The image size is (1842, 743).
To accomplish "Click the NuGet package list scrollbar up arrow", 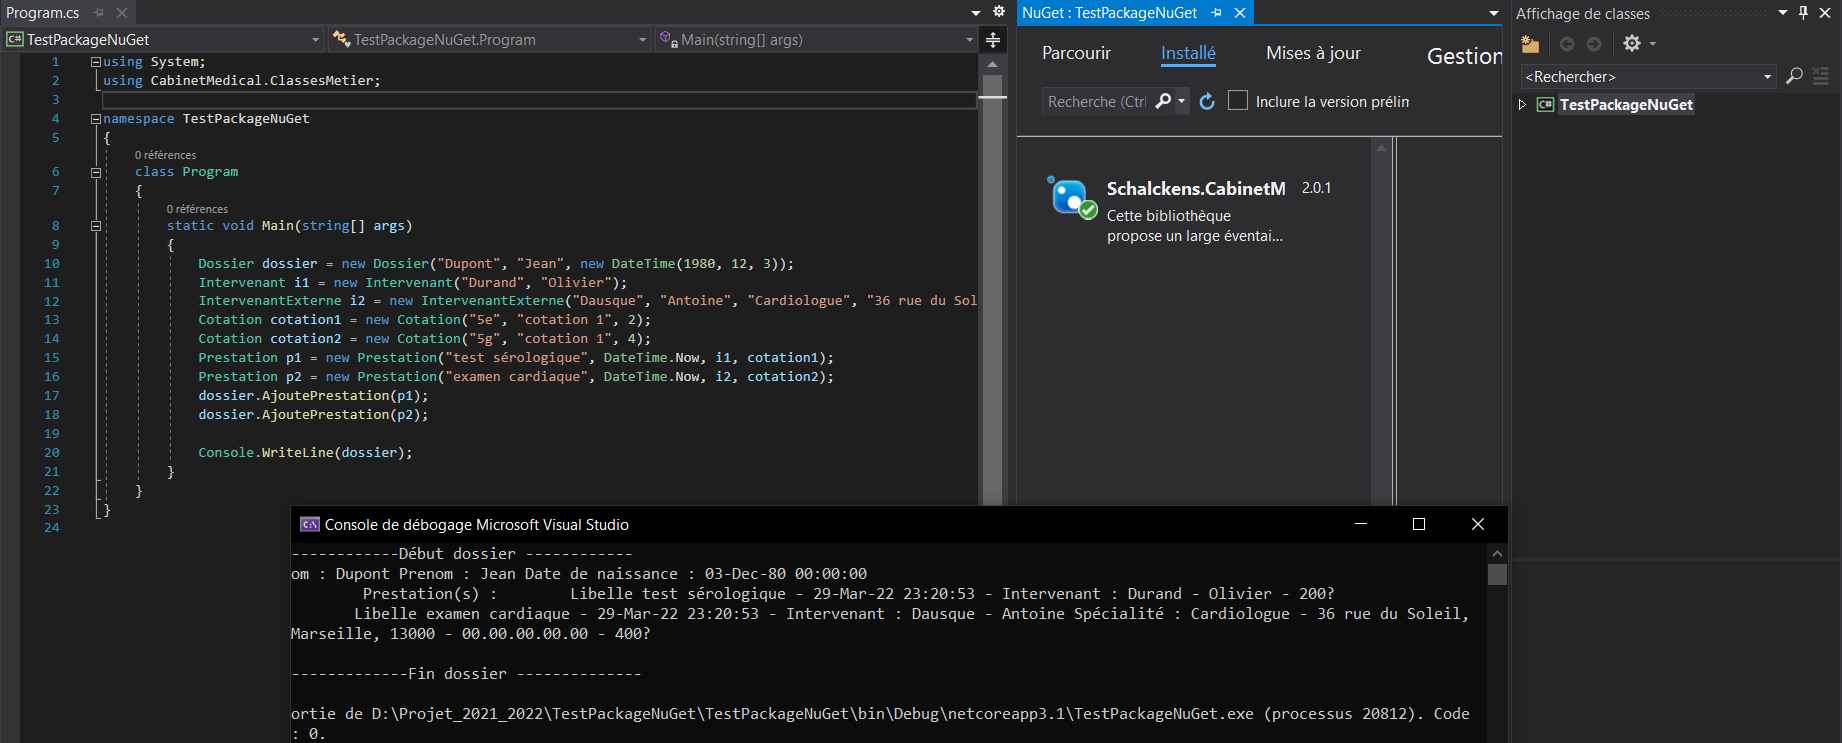I will coord(1382,148).
